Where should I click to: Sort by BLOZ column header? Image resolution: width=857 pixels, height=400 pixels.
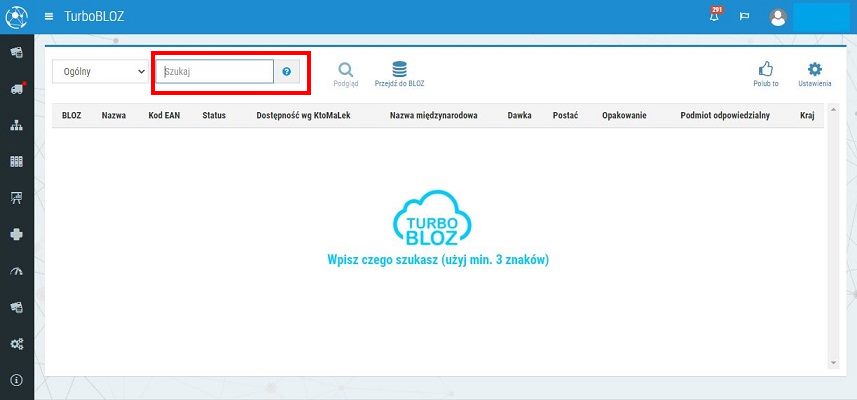point(72,116)
